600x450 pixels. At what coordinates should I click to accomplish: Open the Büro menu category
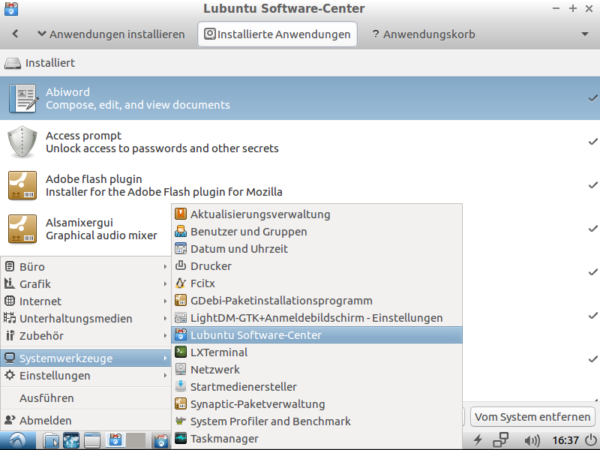pos(86,266)
